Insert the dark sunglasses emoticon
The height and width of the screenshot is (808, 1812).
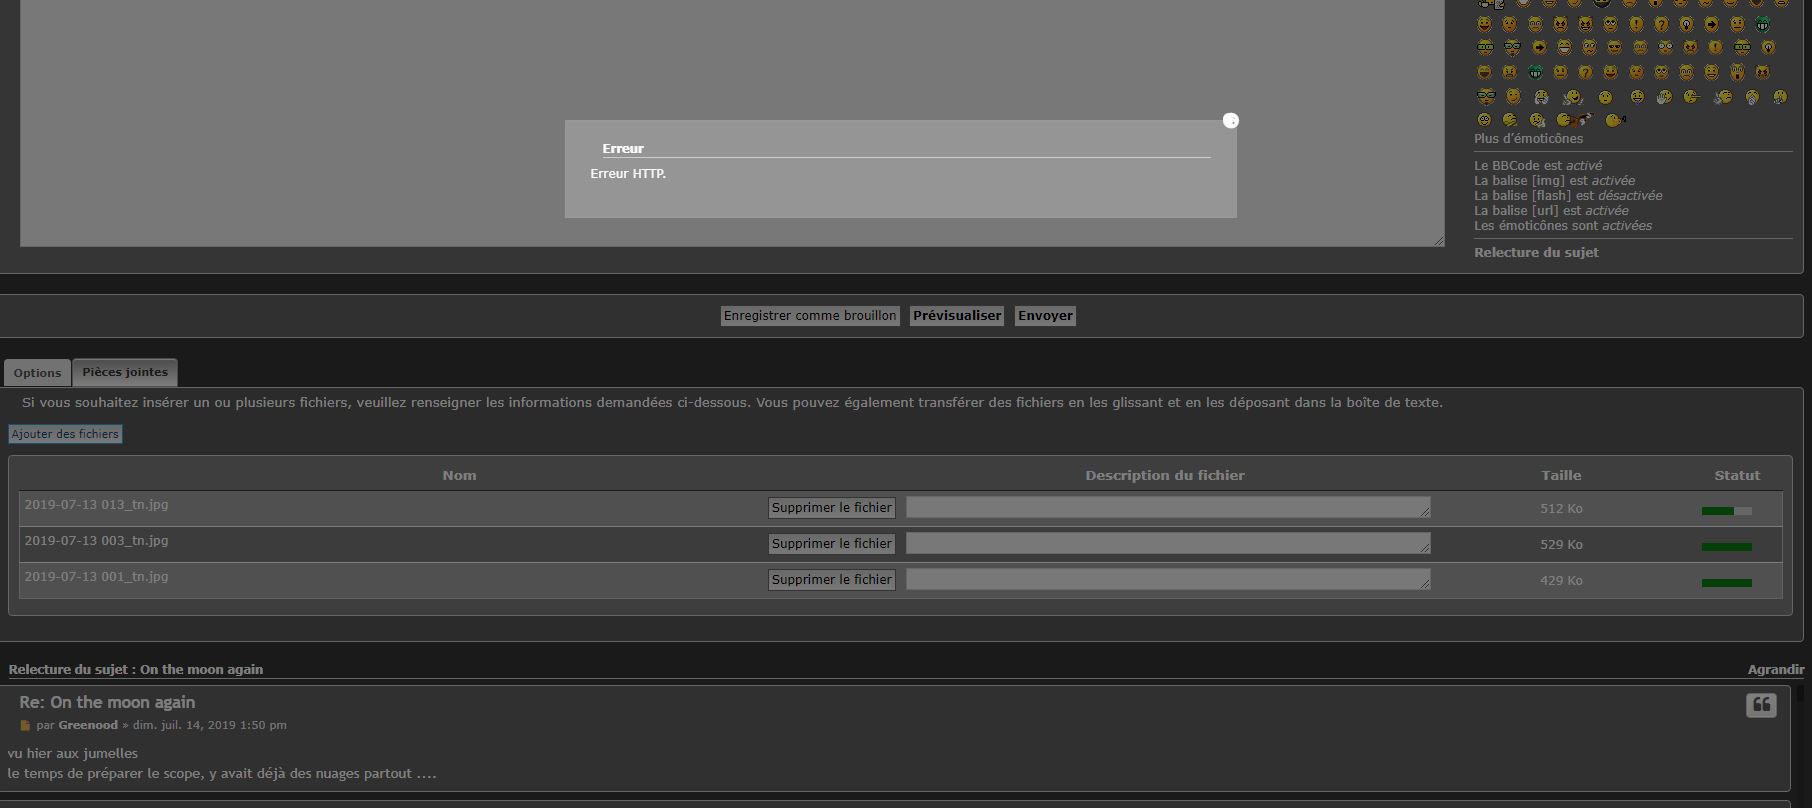pos(1614,47)
